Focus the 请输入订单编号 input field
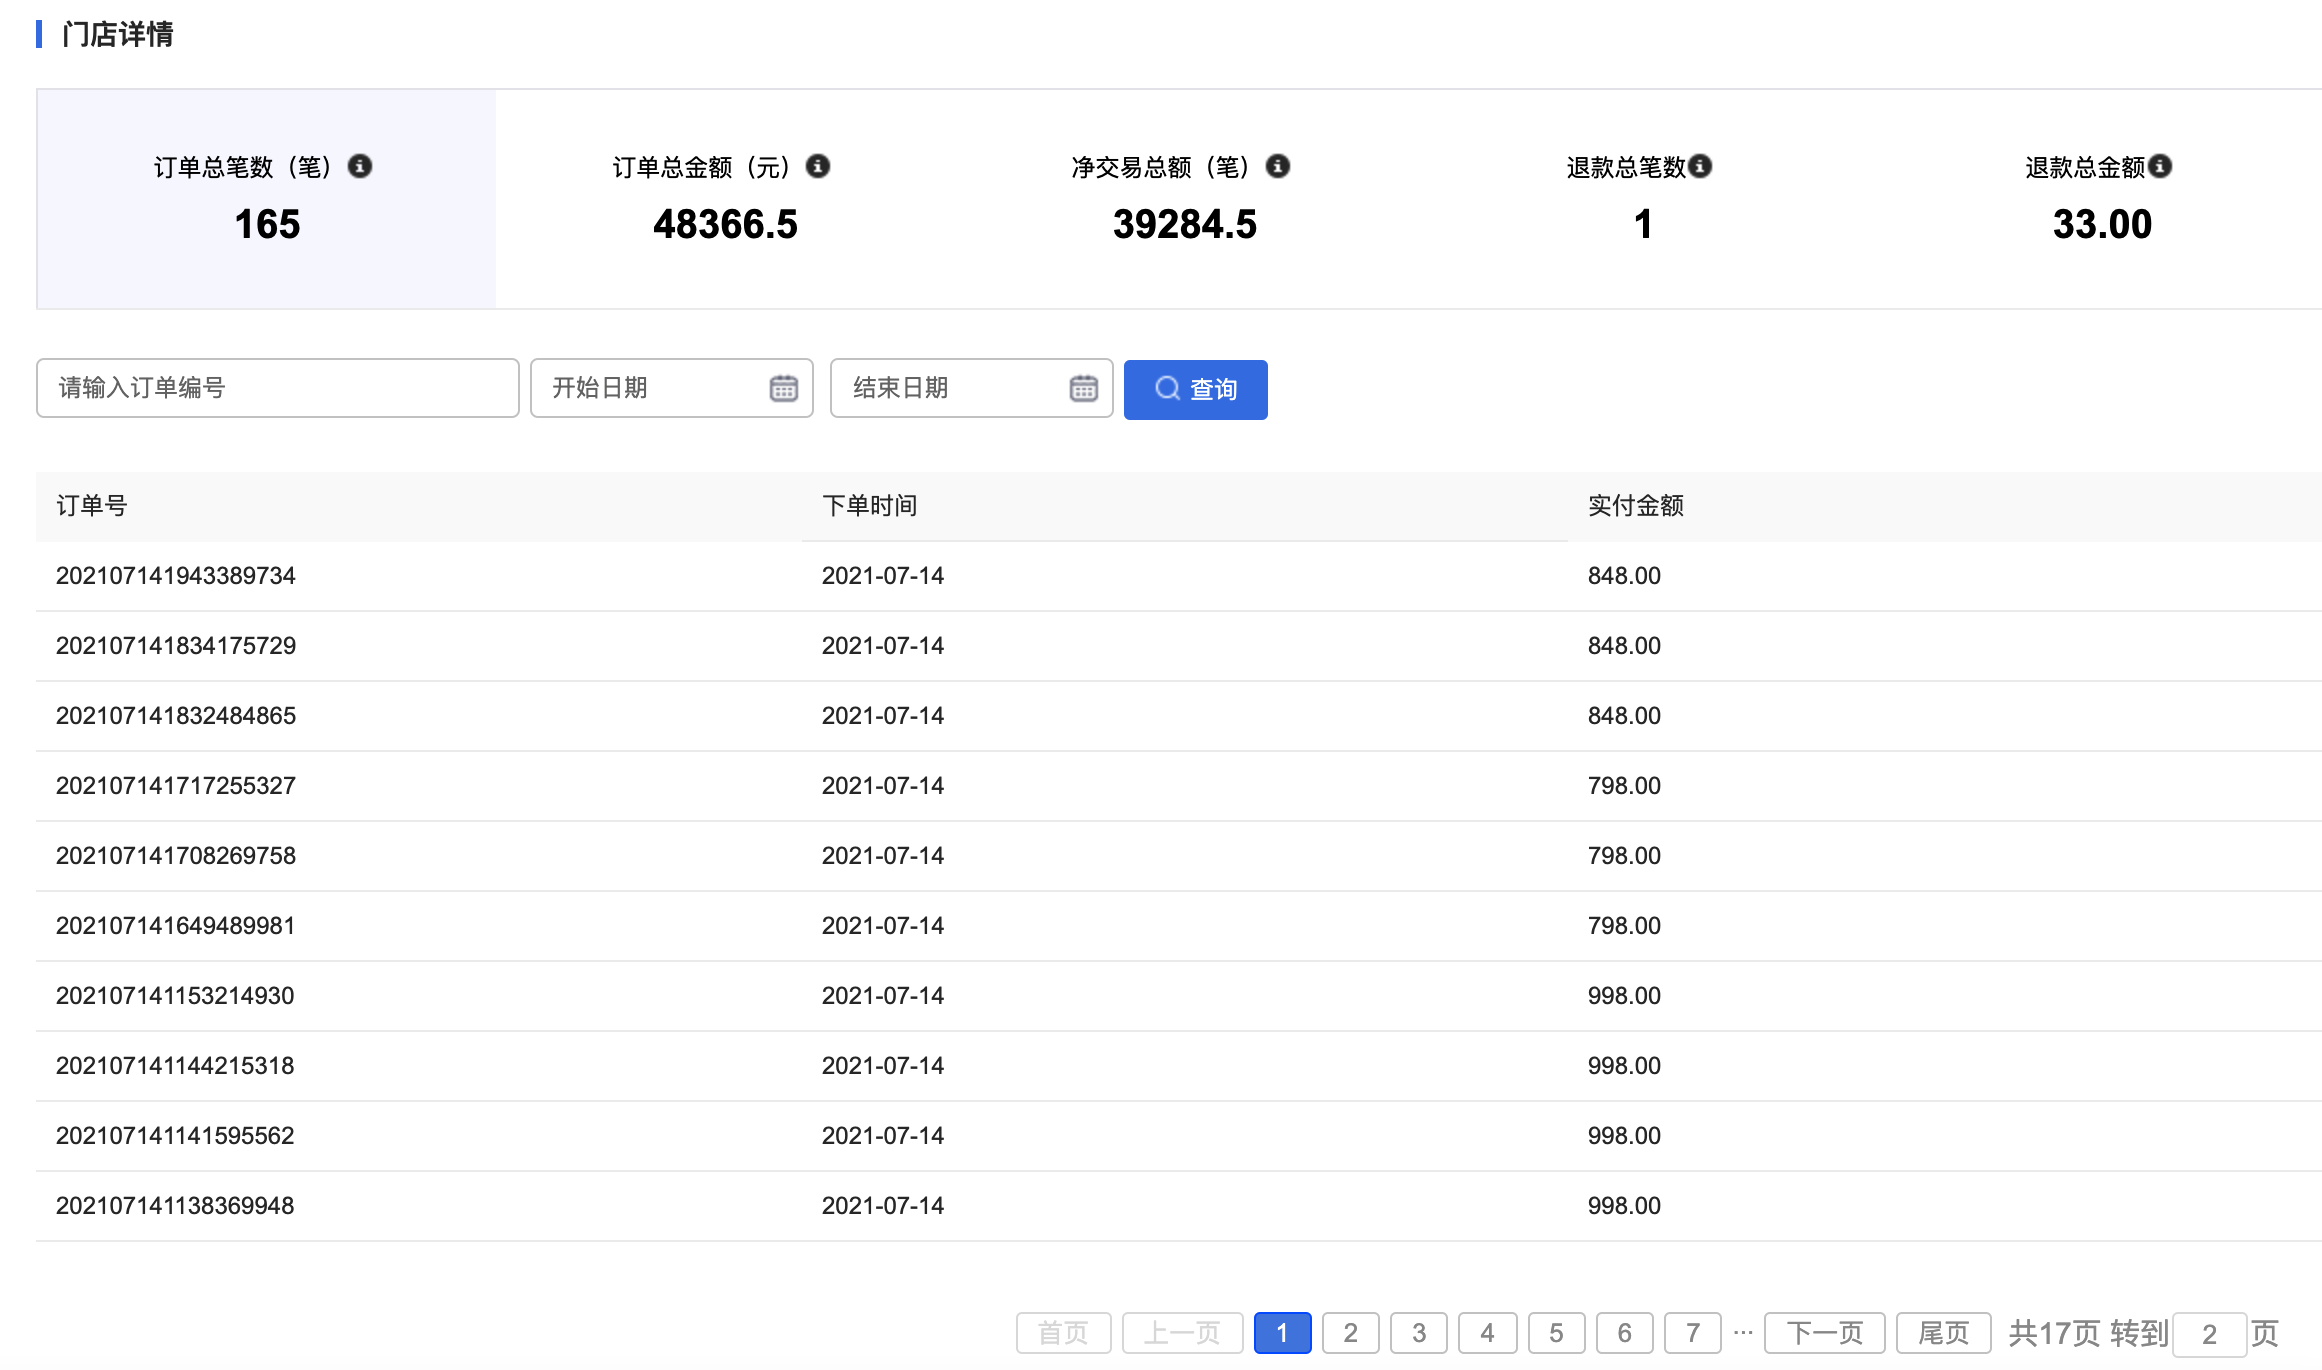Image resolution: width=2322 pixels, height=1370 pixels. [x=277, y=388]
